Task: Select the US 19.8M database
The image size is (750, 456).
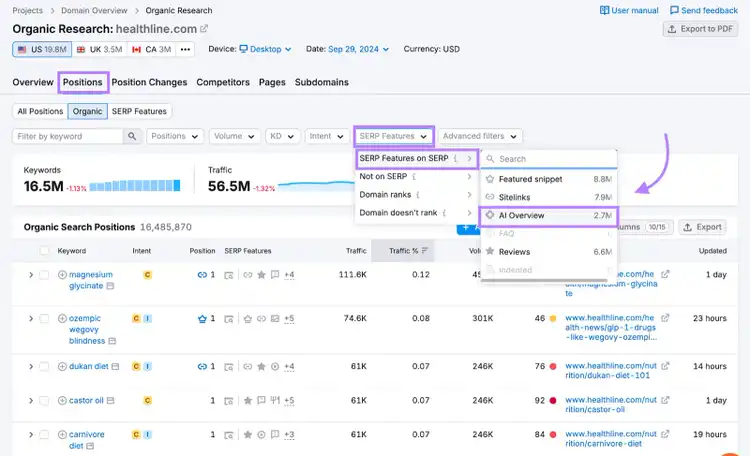Action: click(x=42, y=49)
